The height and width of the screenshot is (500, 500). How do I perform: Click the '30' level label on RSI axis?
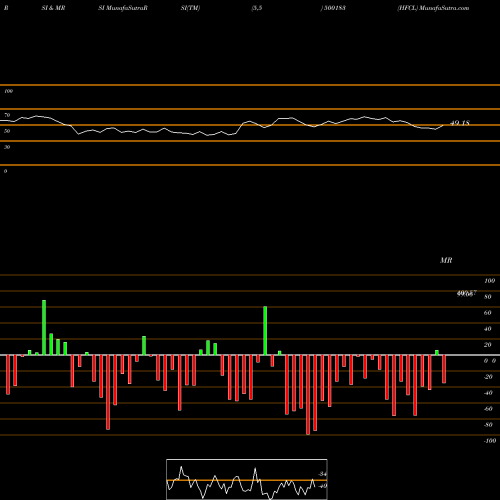(x=7, y=147)
